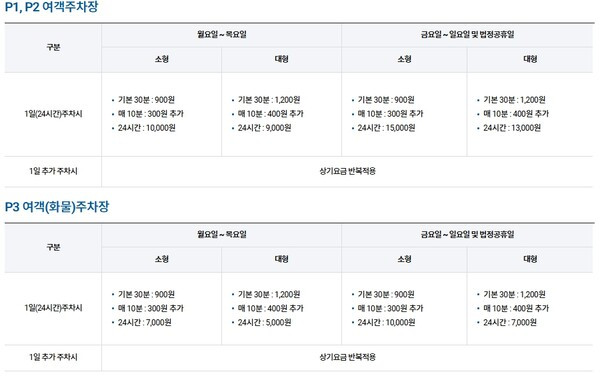Click 24시간 : 10,000원 in P3 weekend 소형 cell
Viewport: 600px width, 380px height.
coord(386,323)
